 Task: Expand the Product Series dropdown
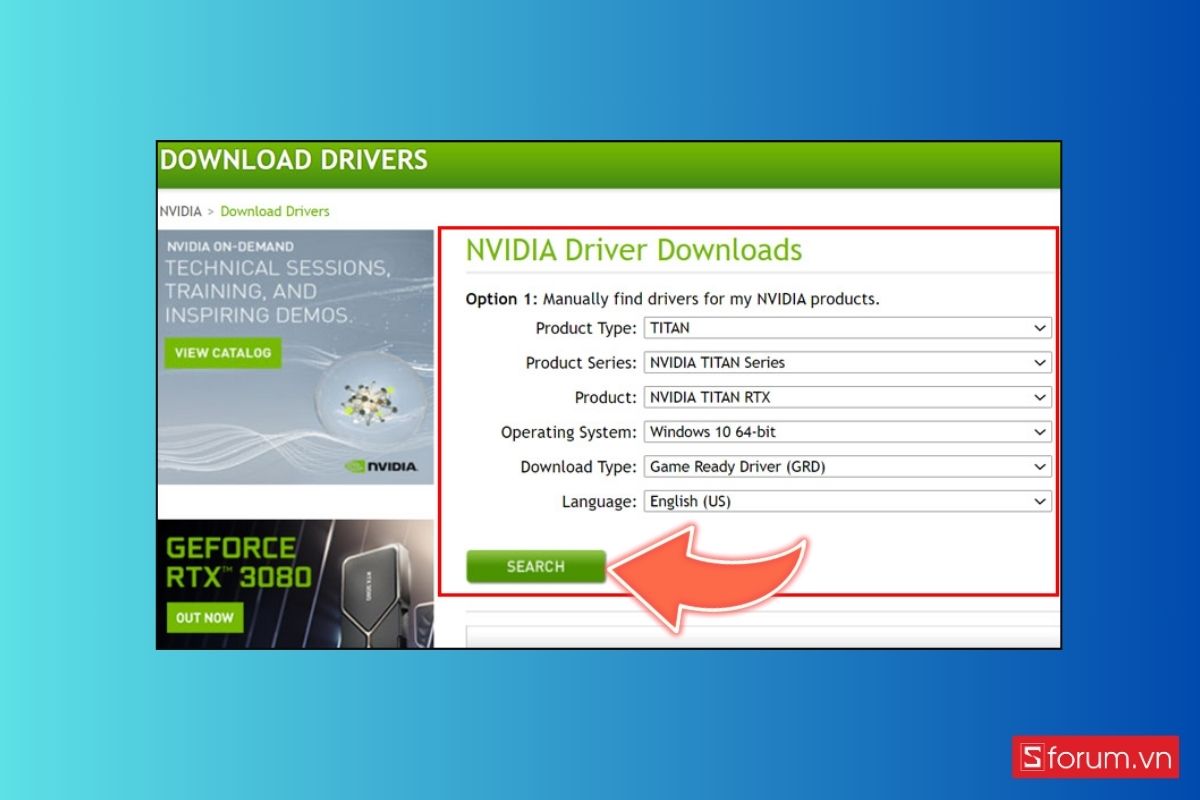[x=847, y=362]
